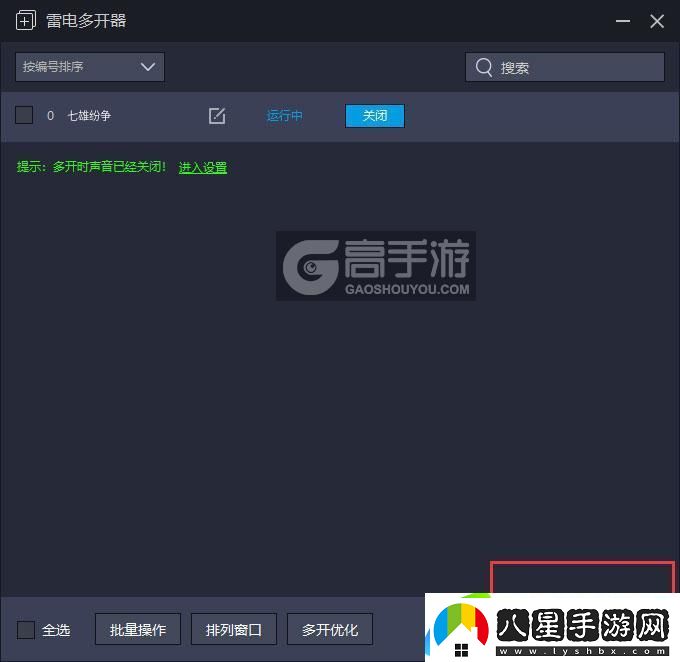Click the 批量操作 button
Screen dimensions: 680x662
coord(137,629)
